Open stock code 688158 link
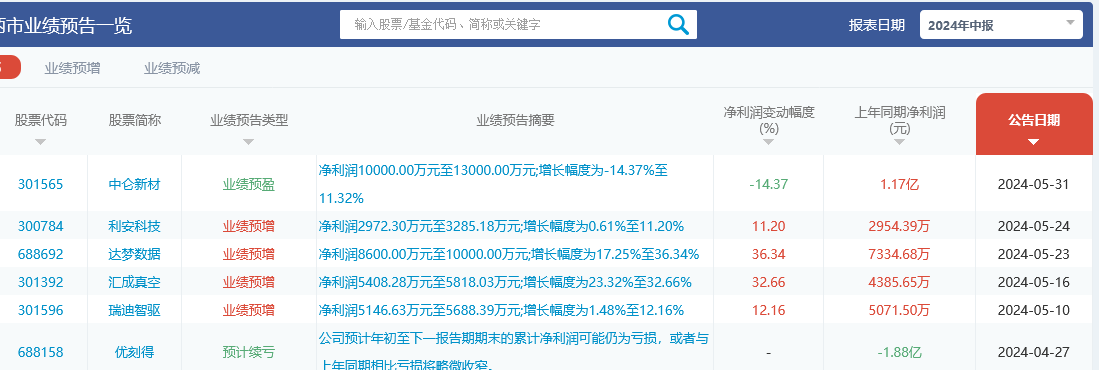The width and height of the screenshot is (1099, 370). [x=41, y=352]
